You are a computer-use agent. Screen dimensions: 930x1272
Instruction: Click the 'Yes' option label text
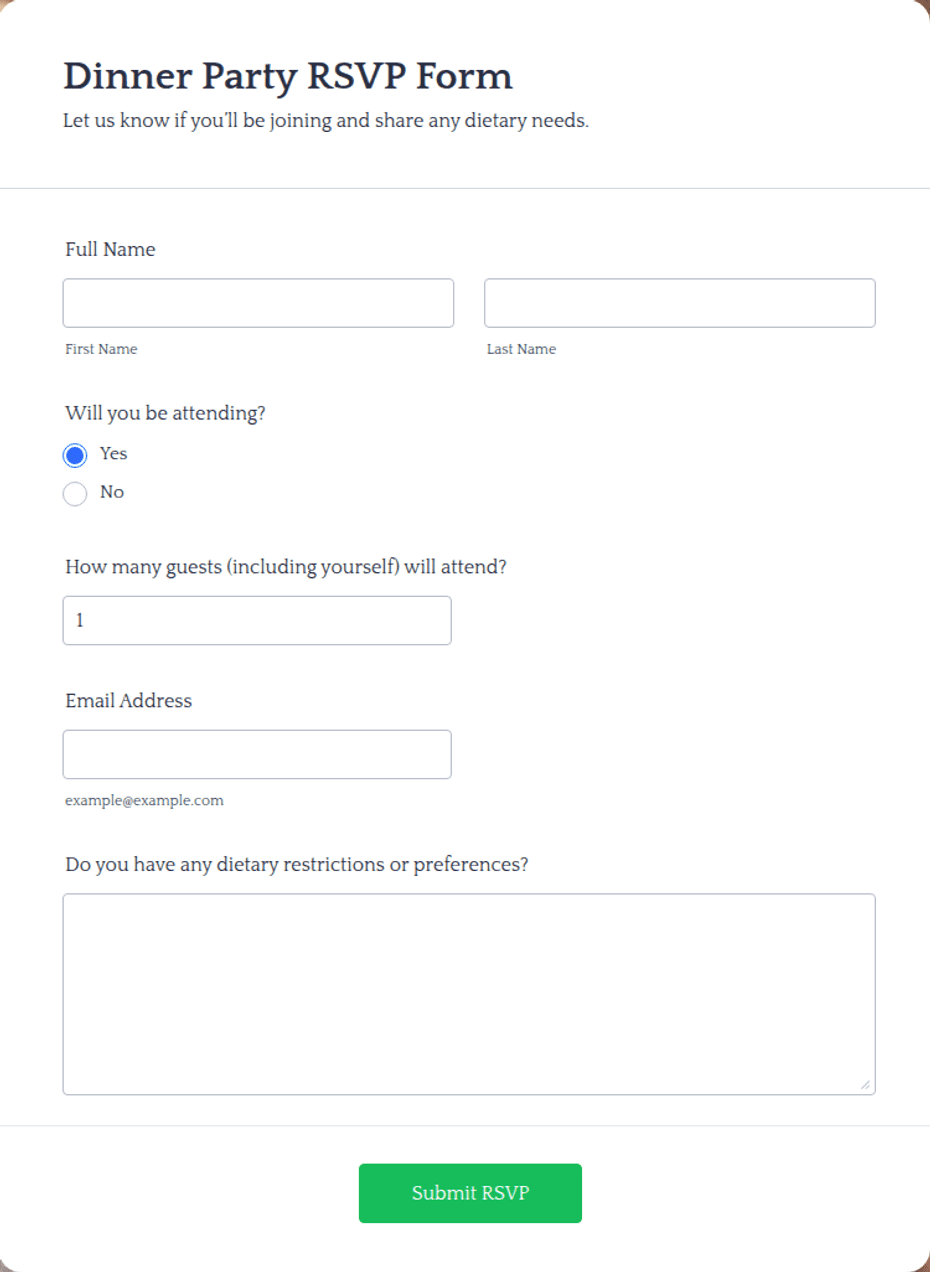coord(114,453)
